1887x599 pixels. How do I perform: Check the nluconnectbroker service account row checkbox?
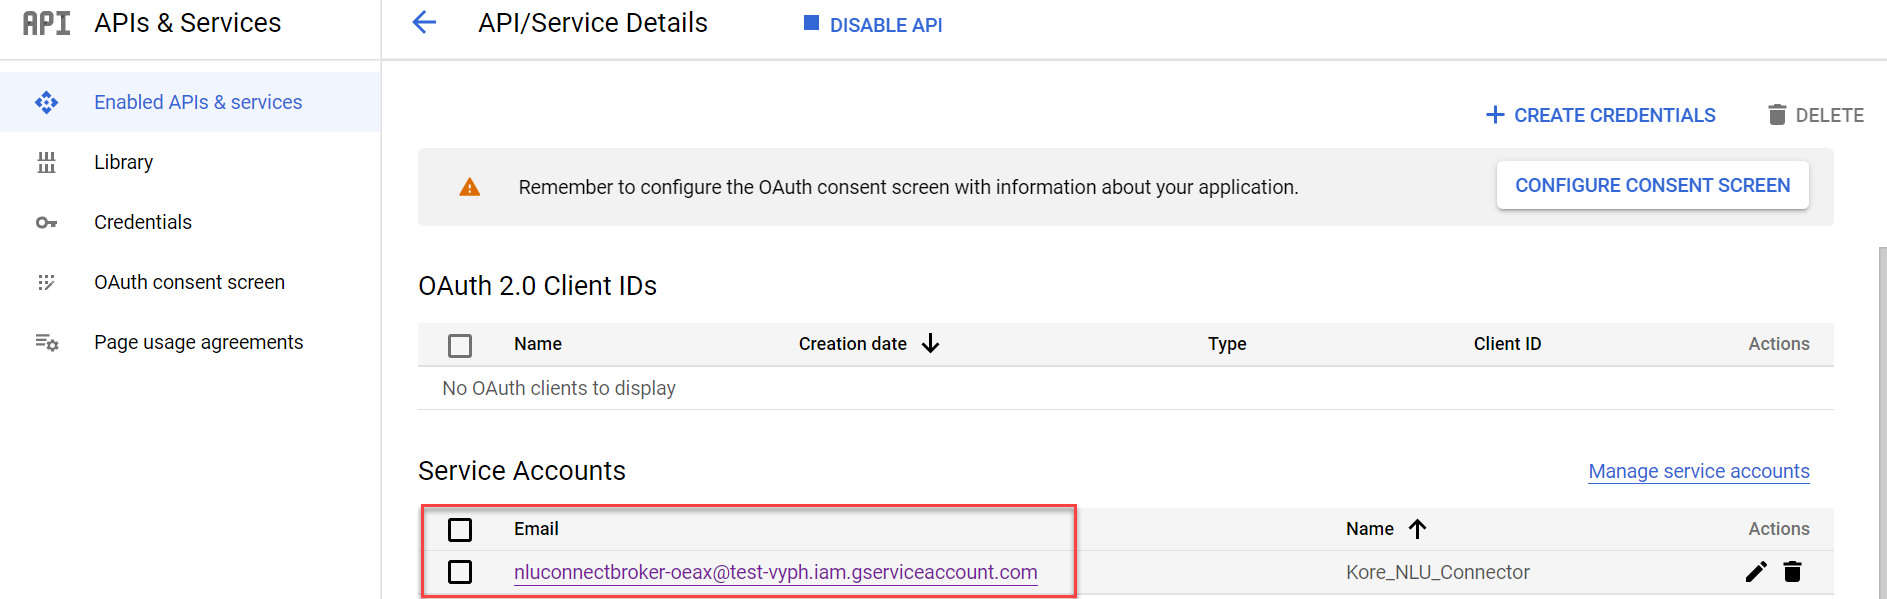coord(460,572)
